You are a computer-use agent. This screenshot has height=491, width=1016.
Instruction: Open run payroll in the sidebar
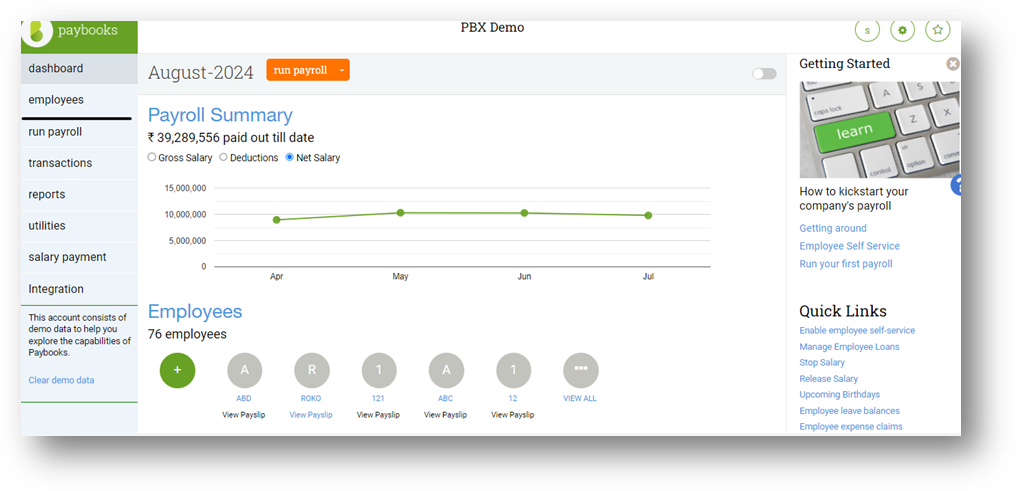coord(79,131)
